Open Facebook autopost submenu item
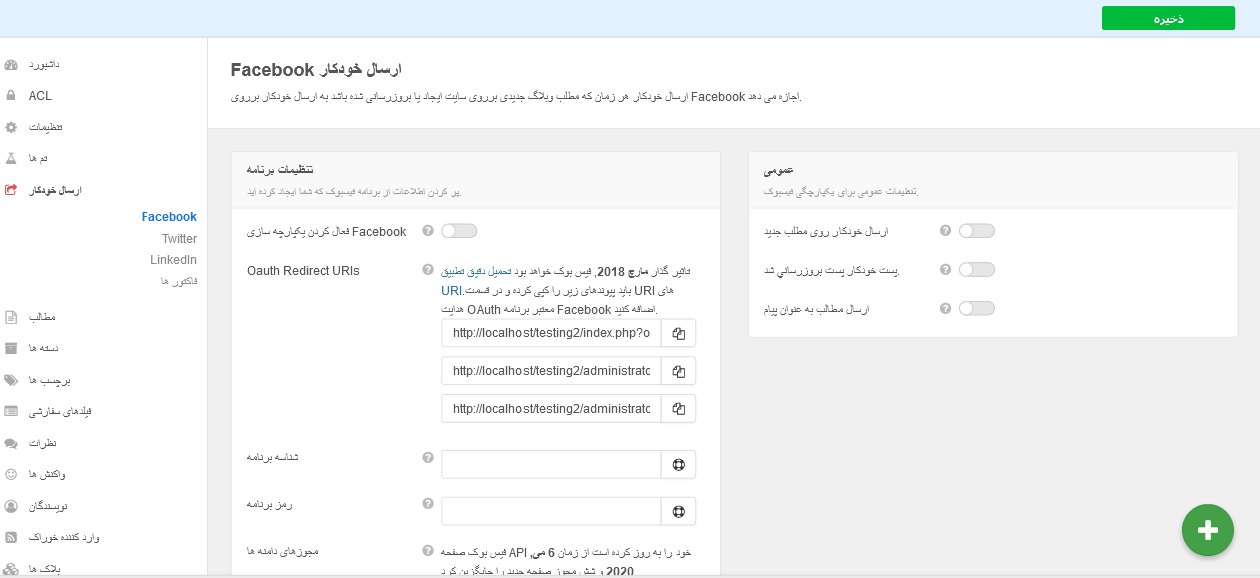This screenshot has width=1260, height=578. 169,217
